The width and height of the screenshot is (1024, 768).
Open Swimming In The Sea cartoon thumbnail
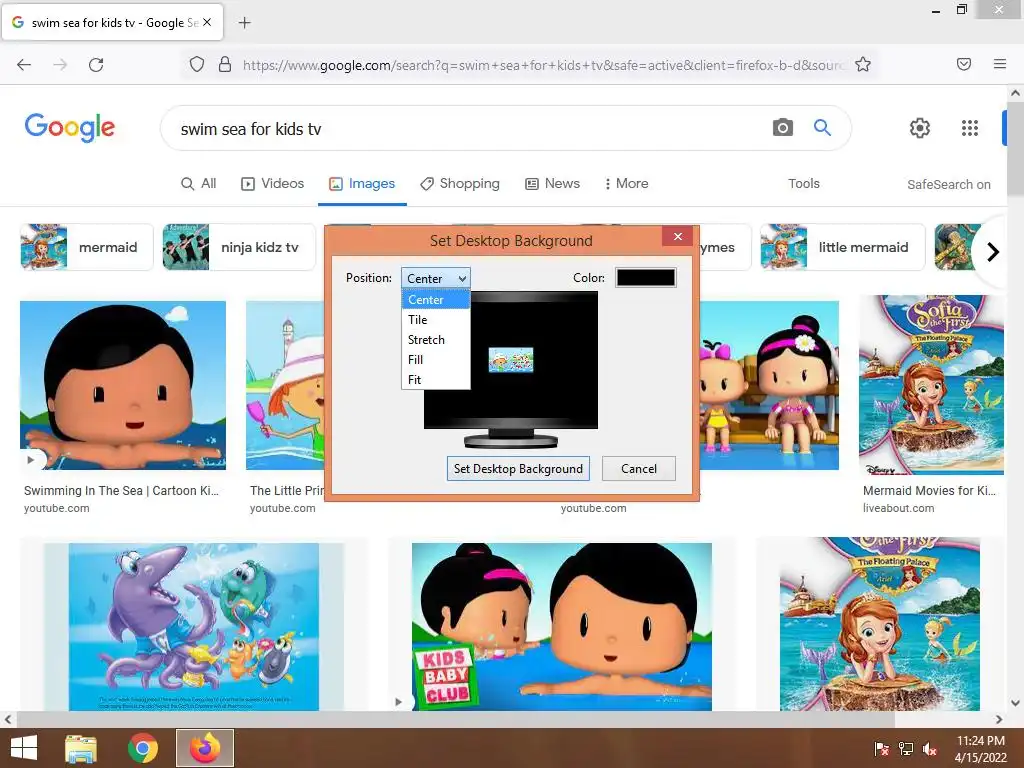pyautogui.click(x=123, y=385)
